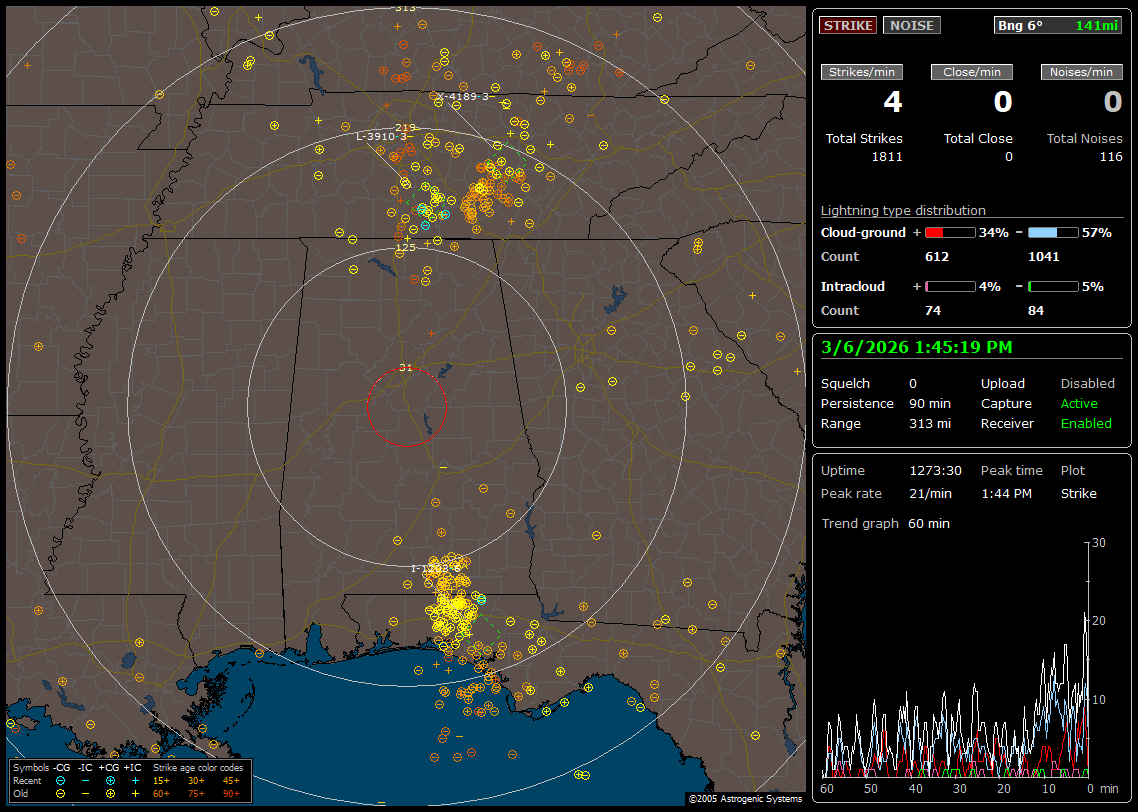Select the L-3910-3 storm cell label
1138x812 pixels.
coord(382,136)
